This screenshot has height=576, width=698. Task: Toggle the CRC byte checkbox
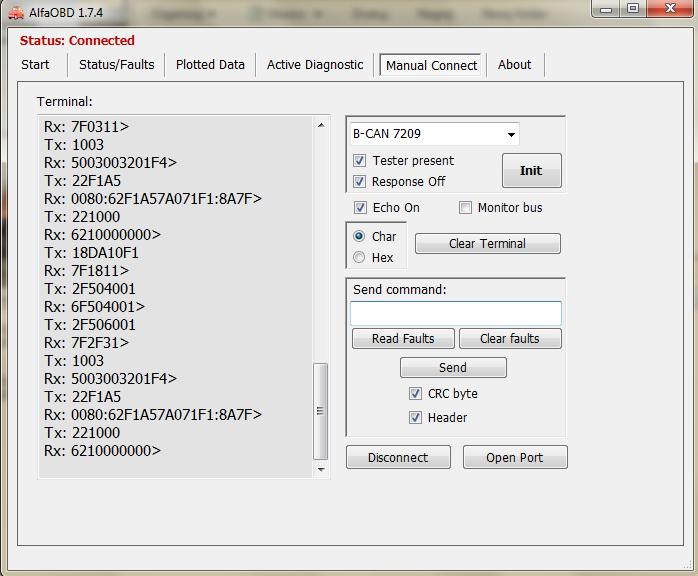415,393
